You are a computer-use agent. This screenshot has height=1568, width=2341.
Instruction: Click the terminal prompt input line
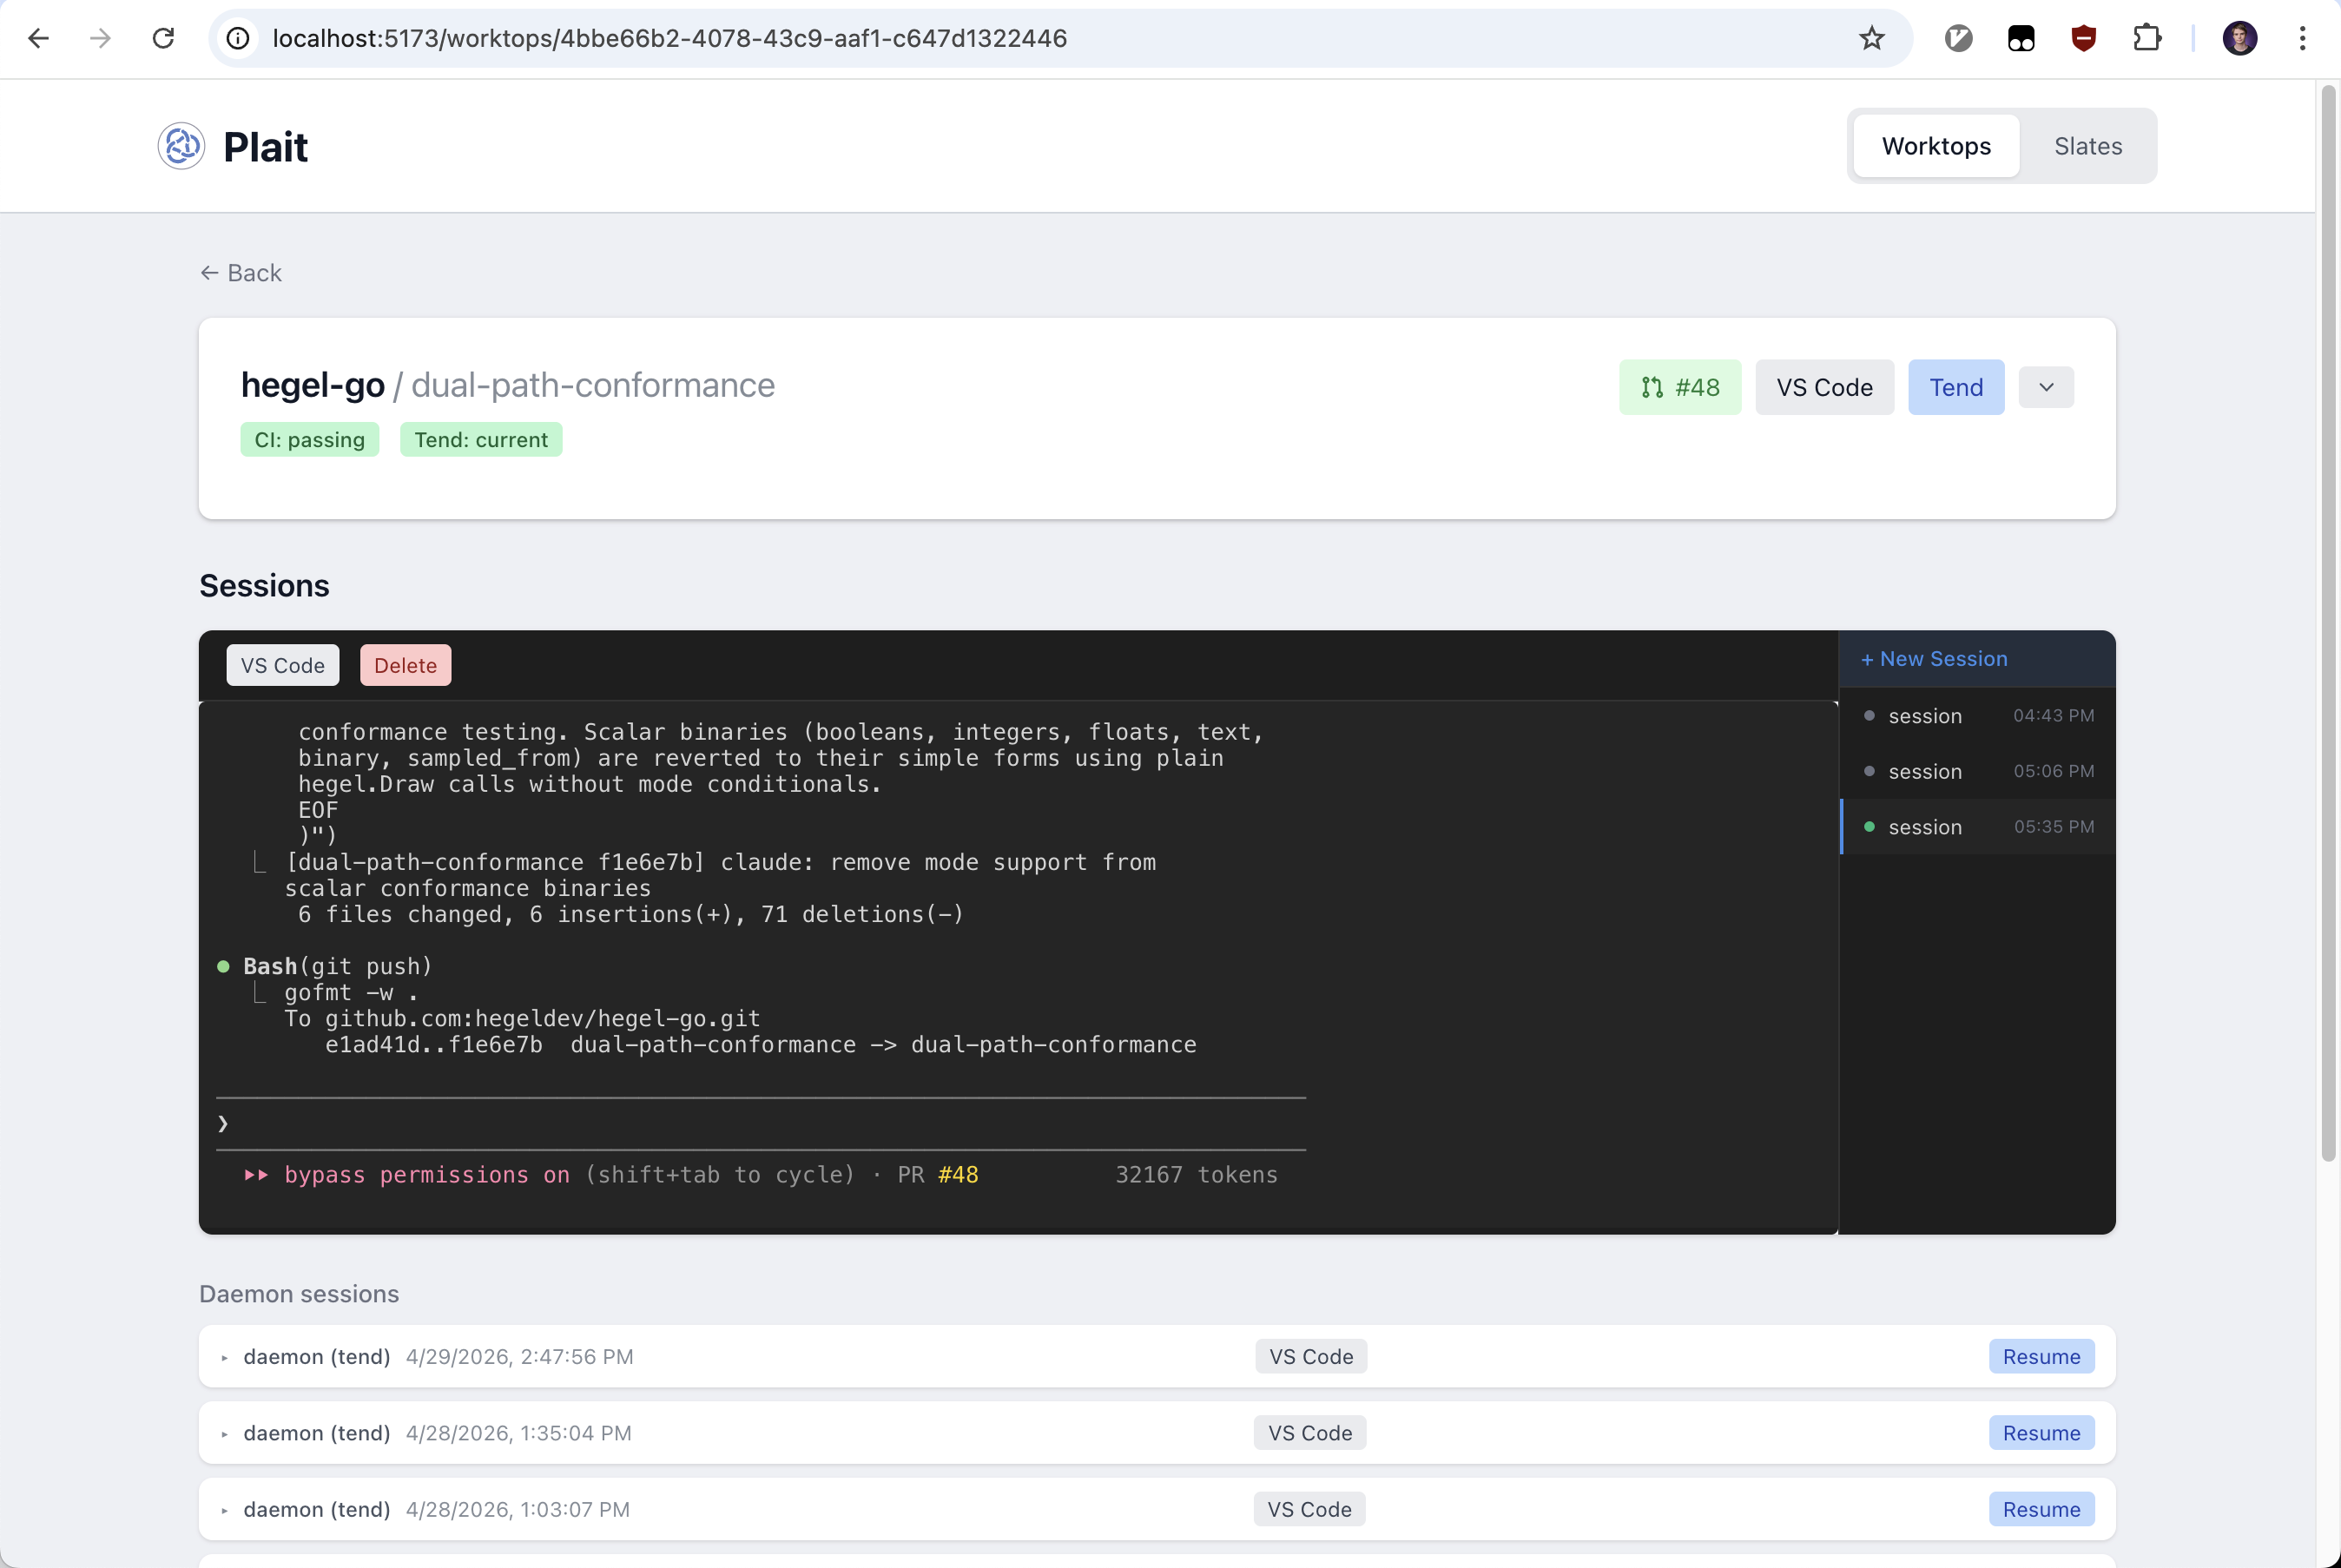pyautogui.click(x=760, y=1124)
